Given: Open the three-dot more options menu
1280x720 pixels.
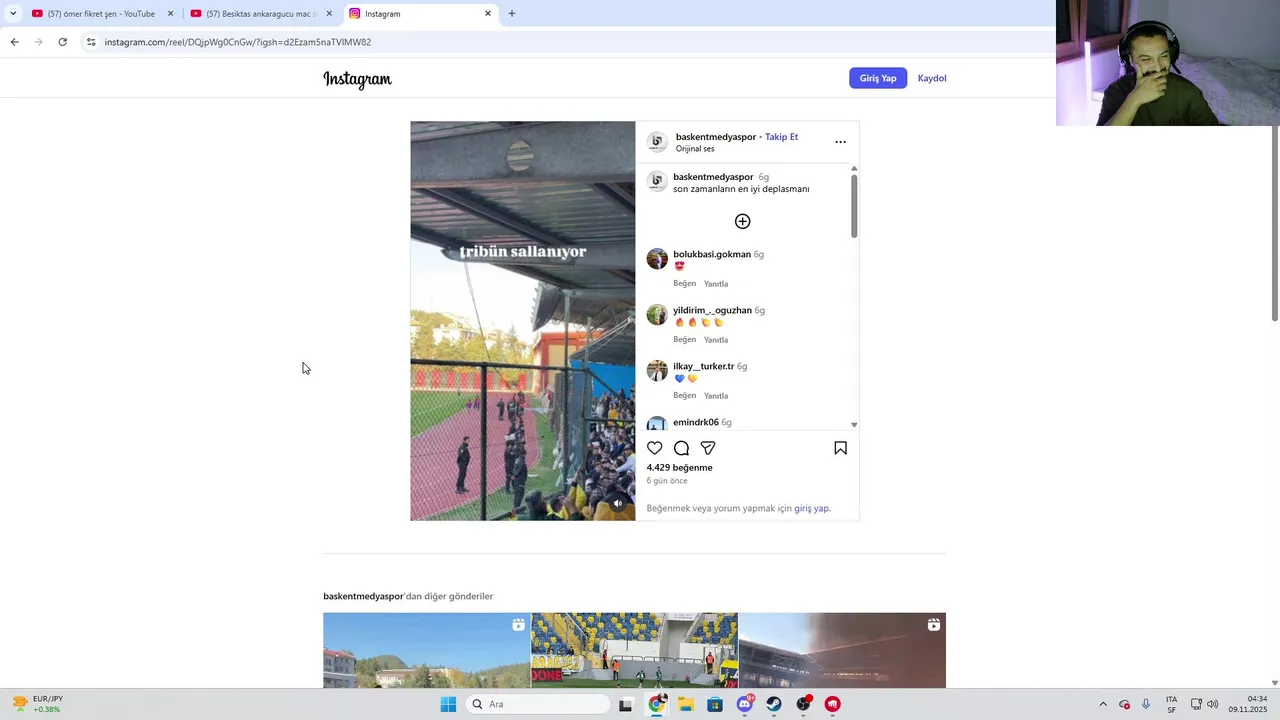Looking at the screenshot, I should tap(840, 142).
